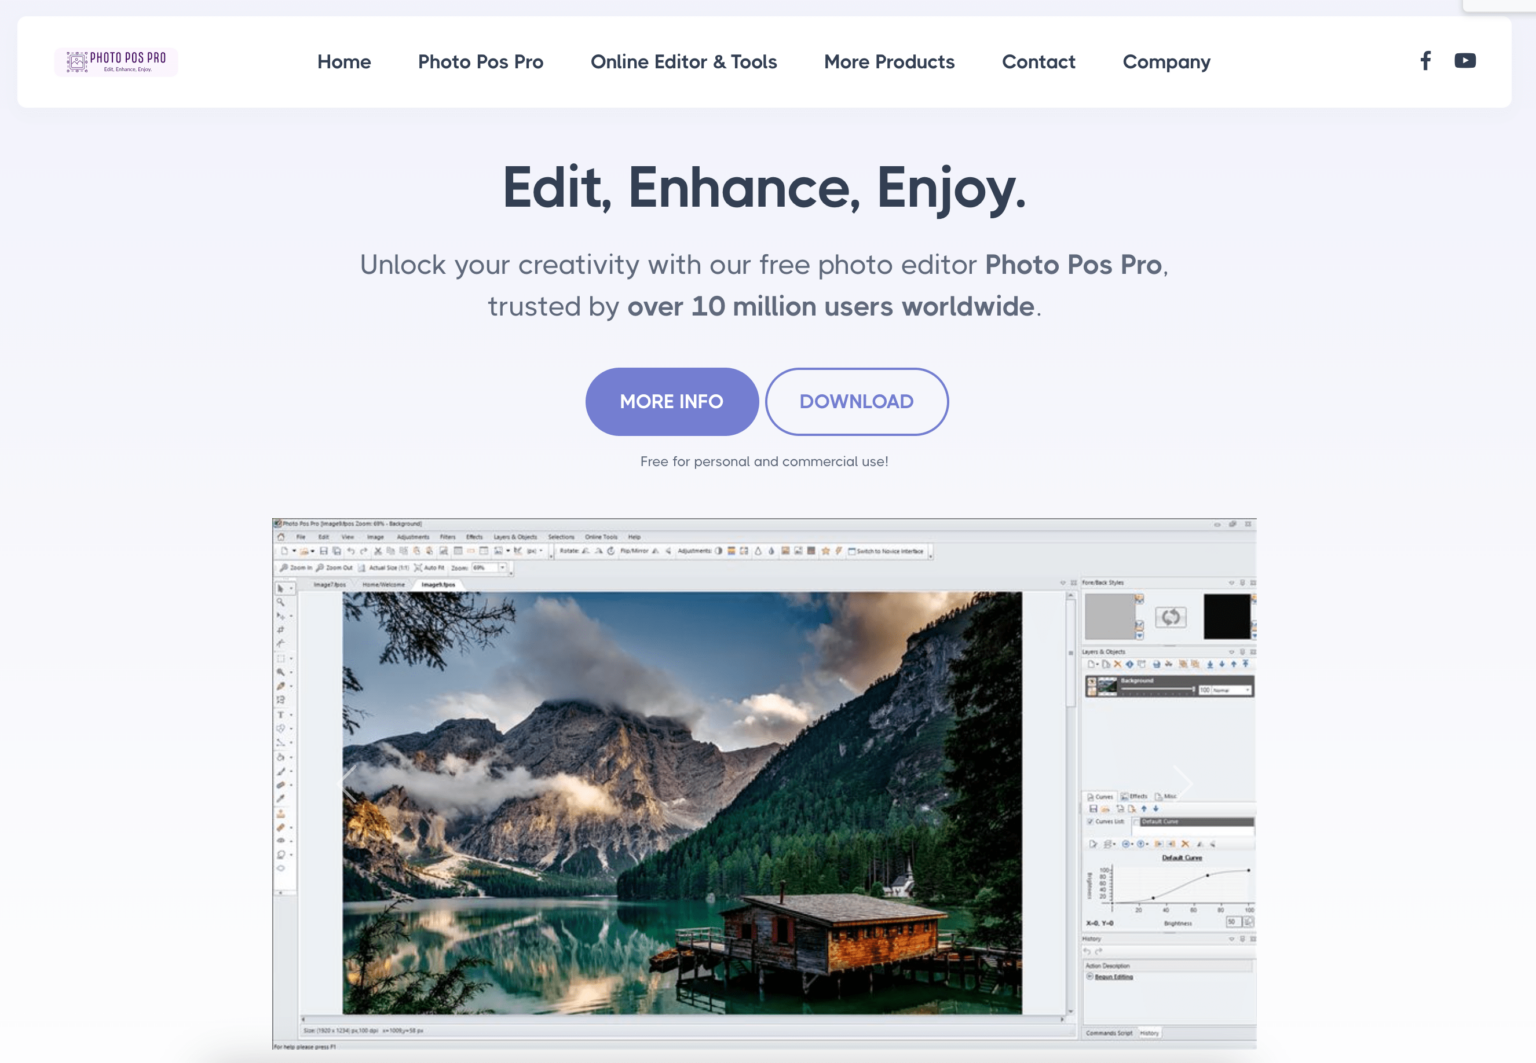
Task: Click the Brightness value field showing 50
Action: click(1234, 921)
